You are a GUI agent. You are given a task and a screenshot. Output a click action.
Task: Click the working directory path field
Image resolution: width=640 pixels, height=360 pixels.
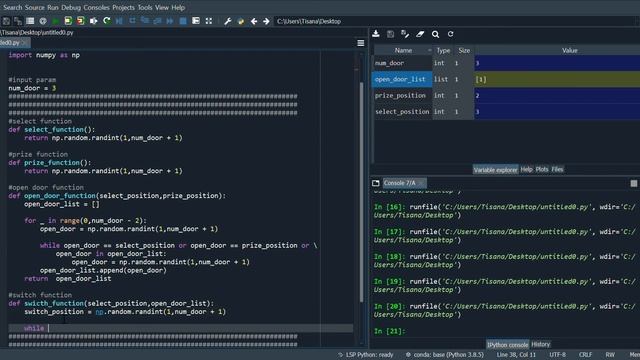(x=456, y=21)
